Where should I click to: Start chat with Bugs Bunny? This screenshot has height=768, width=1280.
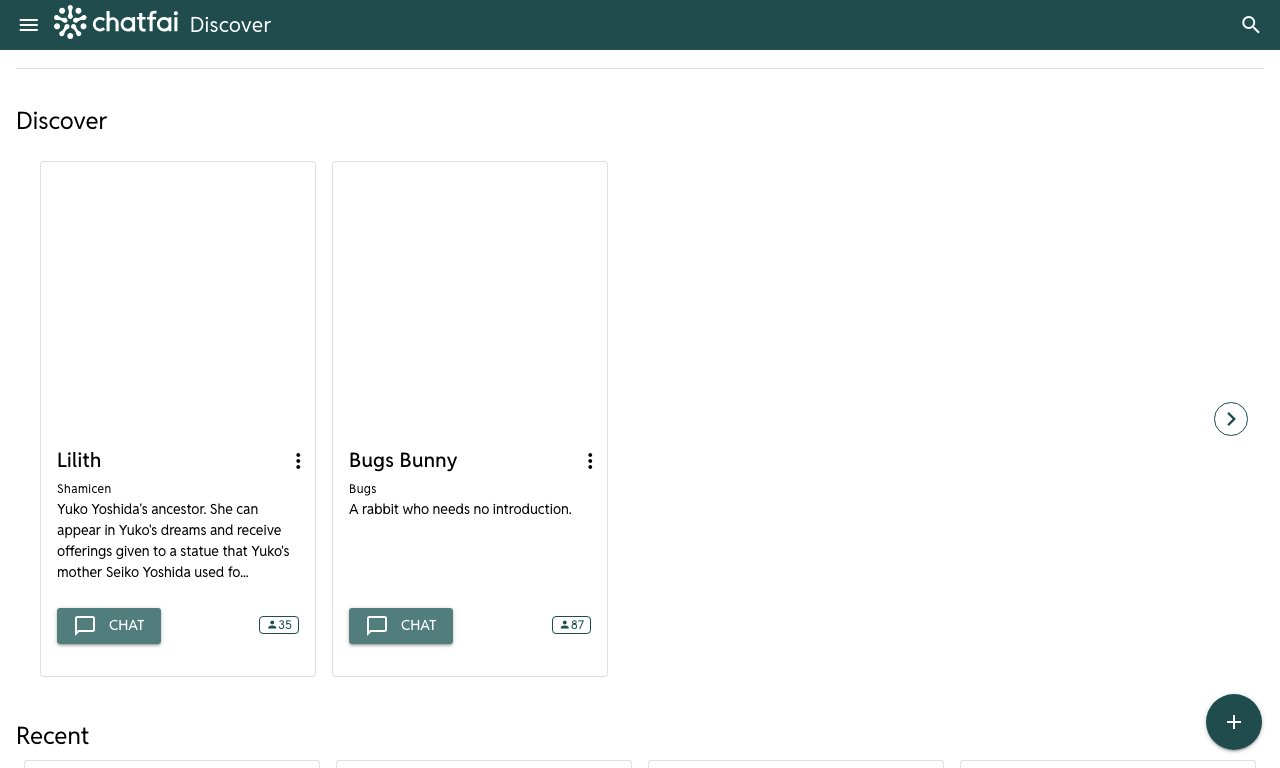(401, 626)
